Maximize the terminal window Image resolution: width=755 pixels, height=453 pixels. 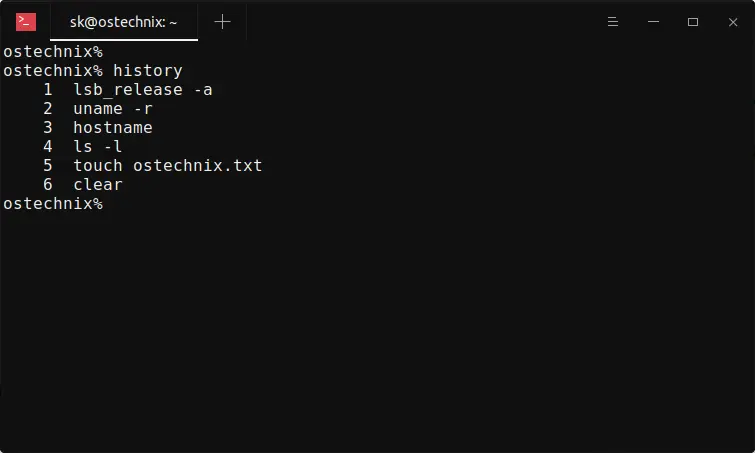click(x=693, y=22)
